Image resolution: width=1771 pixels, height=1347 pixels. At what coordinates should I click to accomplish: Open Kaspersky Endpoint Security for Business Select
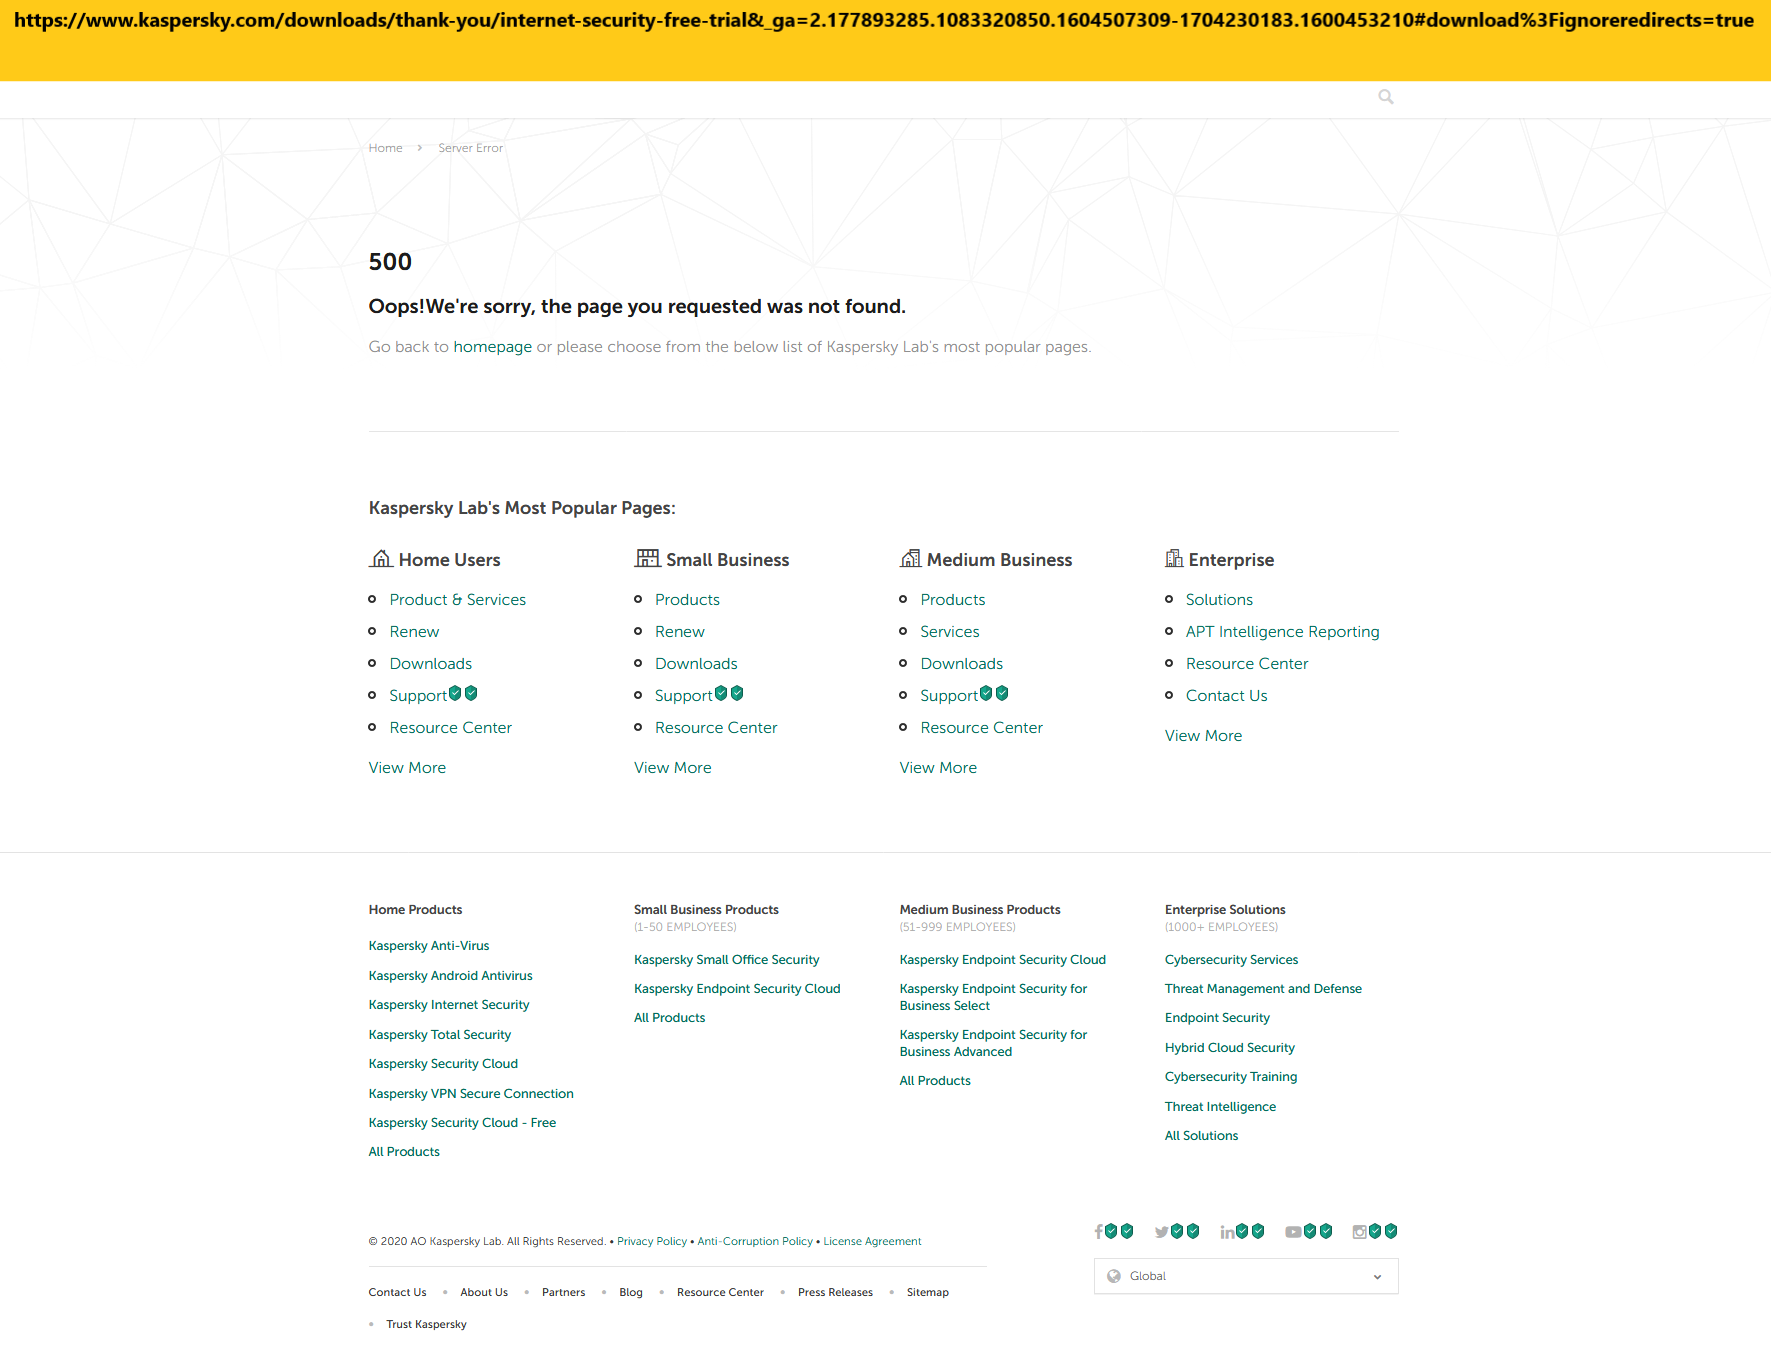993,997
